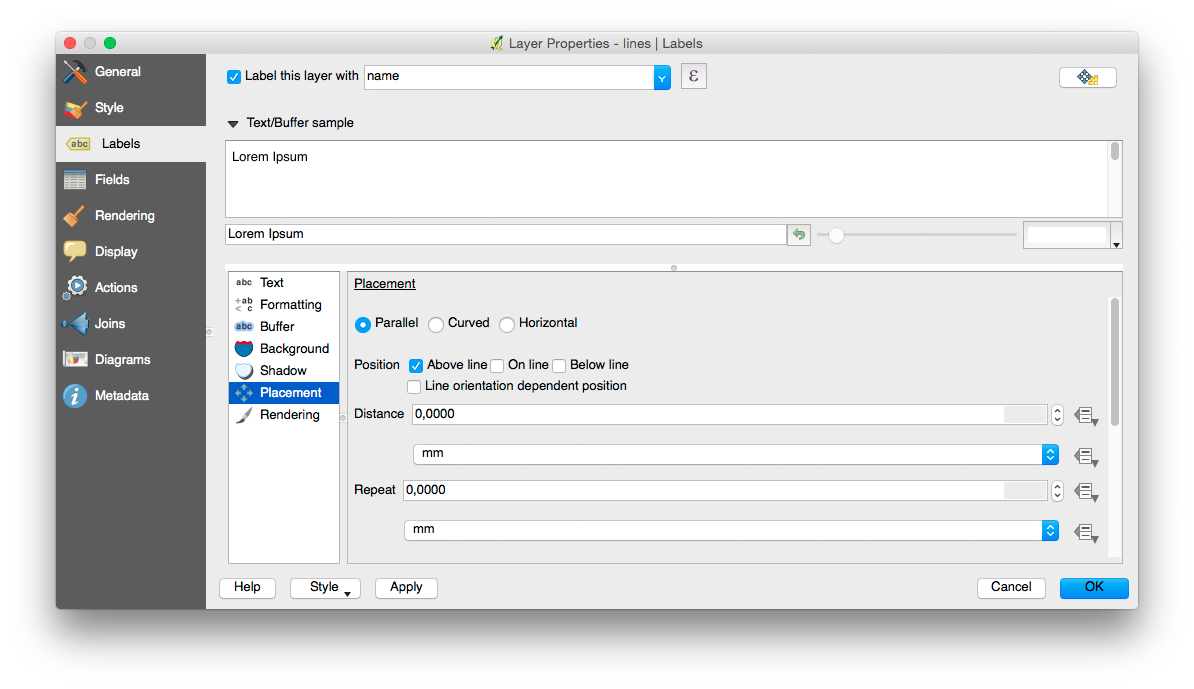
Task: Click the label field name input box
Action: pos(509,77)
